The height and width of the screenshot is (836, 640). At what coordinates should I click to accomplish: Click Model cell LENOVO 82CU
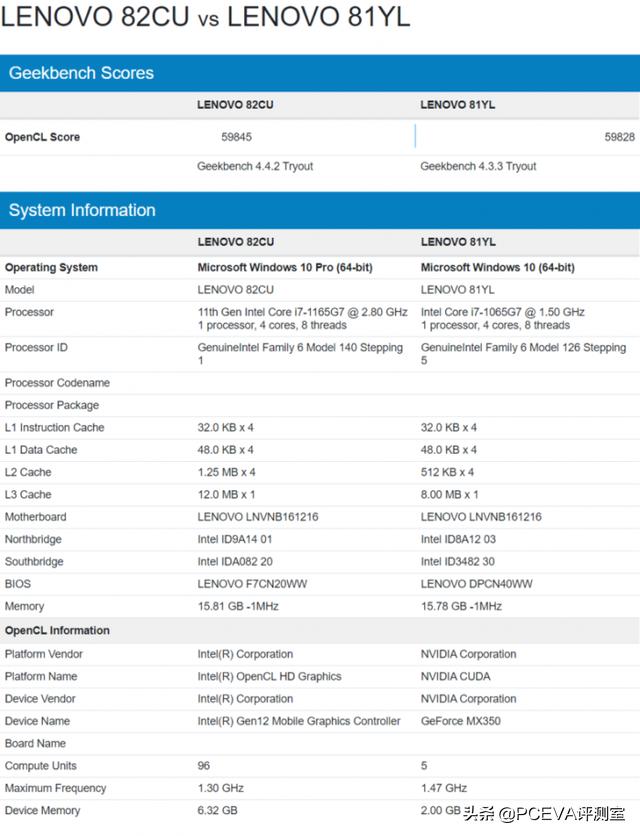[236, 290]
